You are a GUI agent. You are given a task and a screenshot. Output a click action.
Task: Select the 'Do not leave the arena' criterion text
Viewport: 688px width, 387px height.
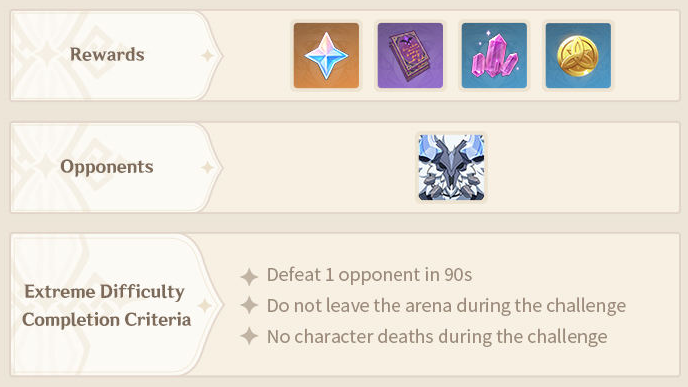[446, 306]
